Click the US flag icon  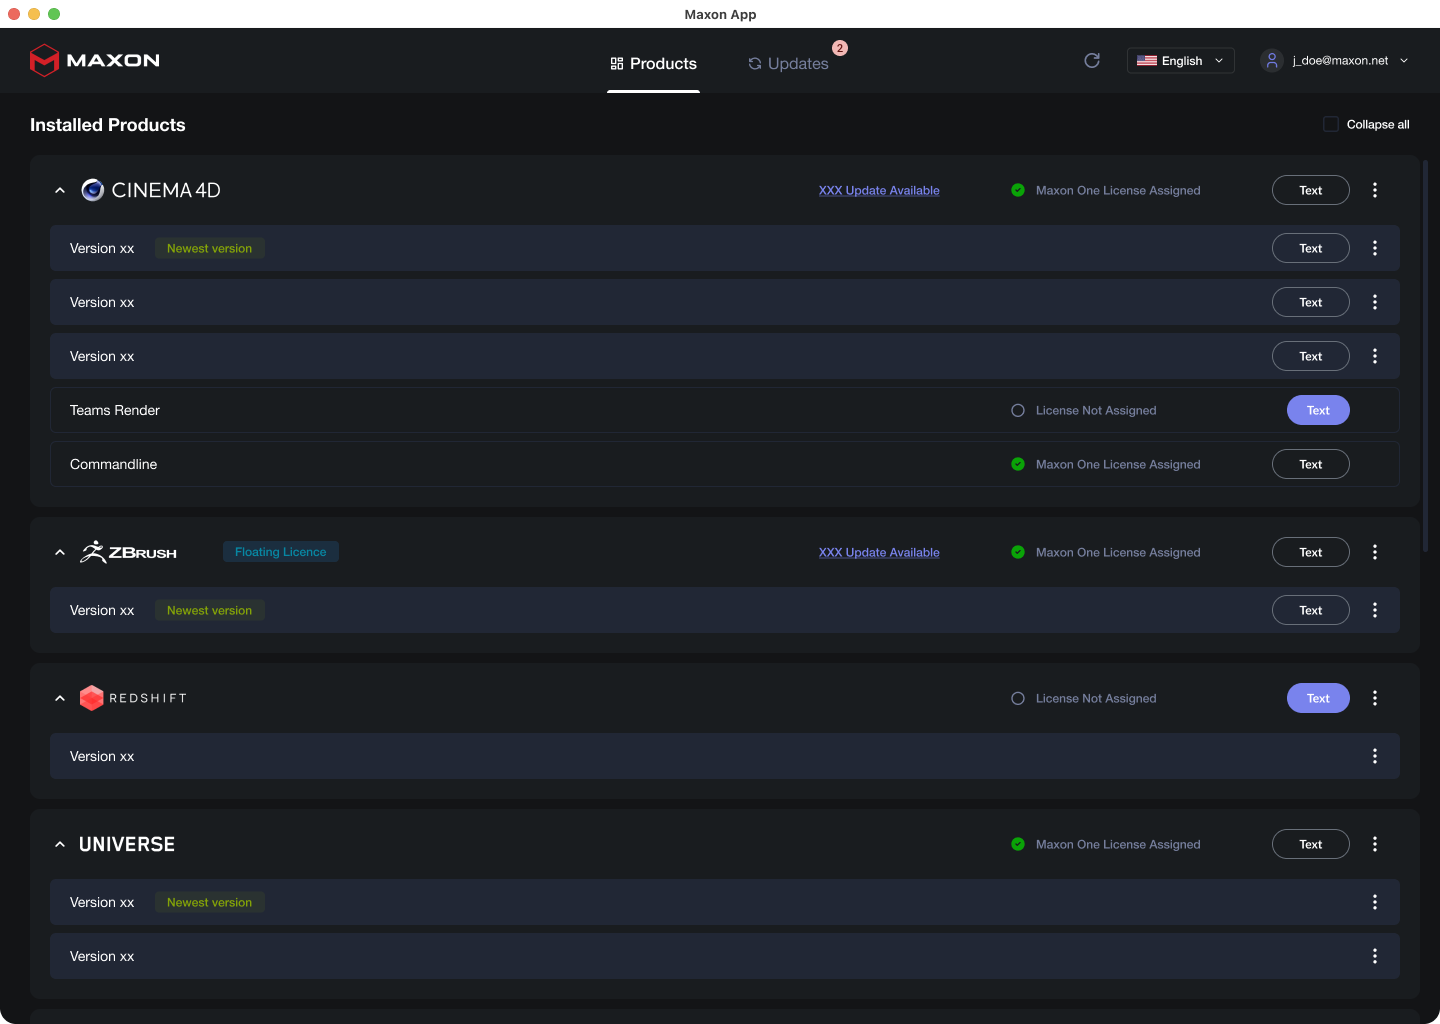(x=1147, y=60)
